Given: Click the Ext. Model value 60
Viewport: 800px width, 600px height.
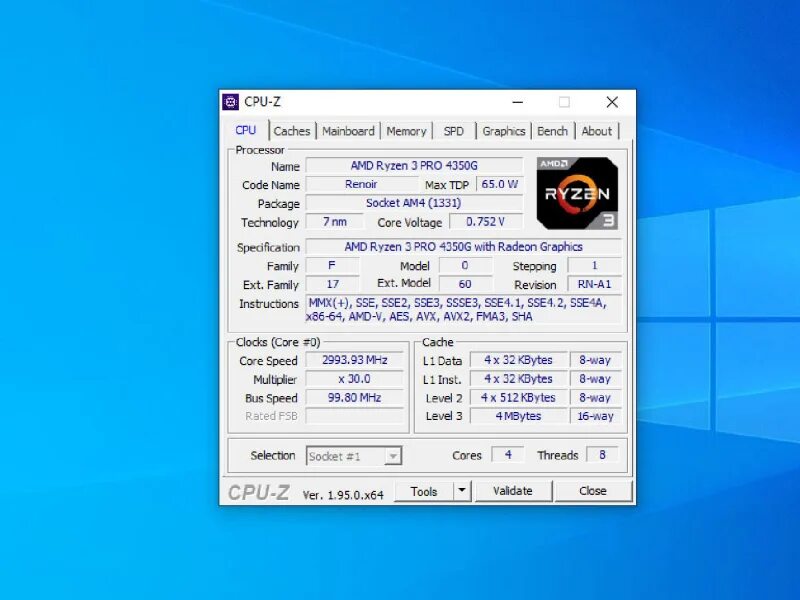Looking at the screenshot, I should pyautogui.click(x=465, y=284).
